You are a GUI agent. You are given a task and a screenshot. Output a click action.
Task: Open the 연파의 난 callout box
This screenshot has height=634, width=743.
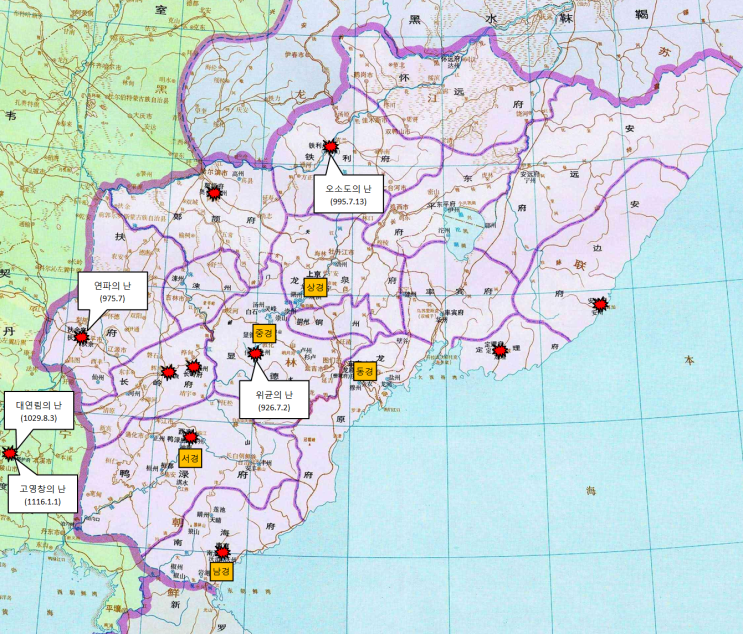click(x=113, y=291)
